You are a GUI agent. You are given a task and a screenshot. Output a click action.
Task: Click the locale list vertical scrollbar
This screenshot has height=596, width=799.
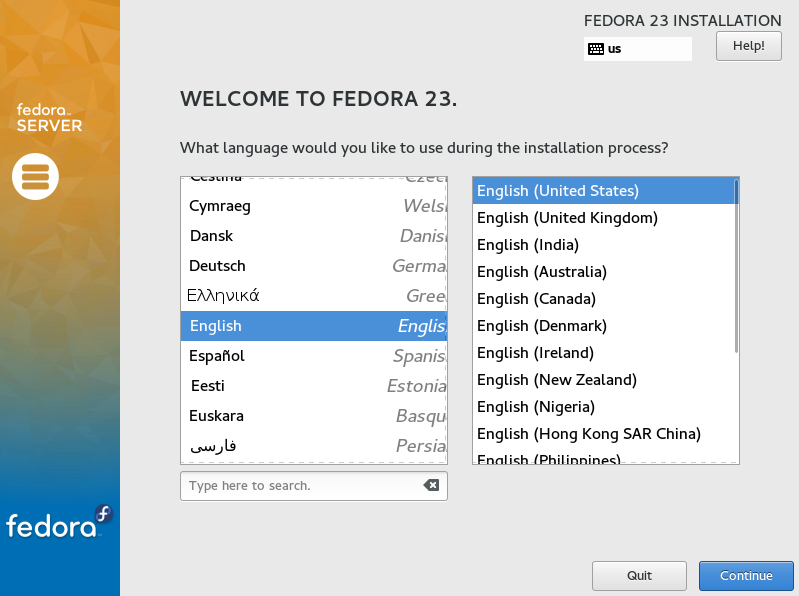(736, 266)
